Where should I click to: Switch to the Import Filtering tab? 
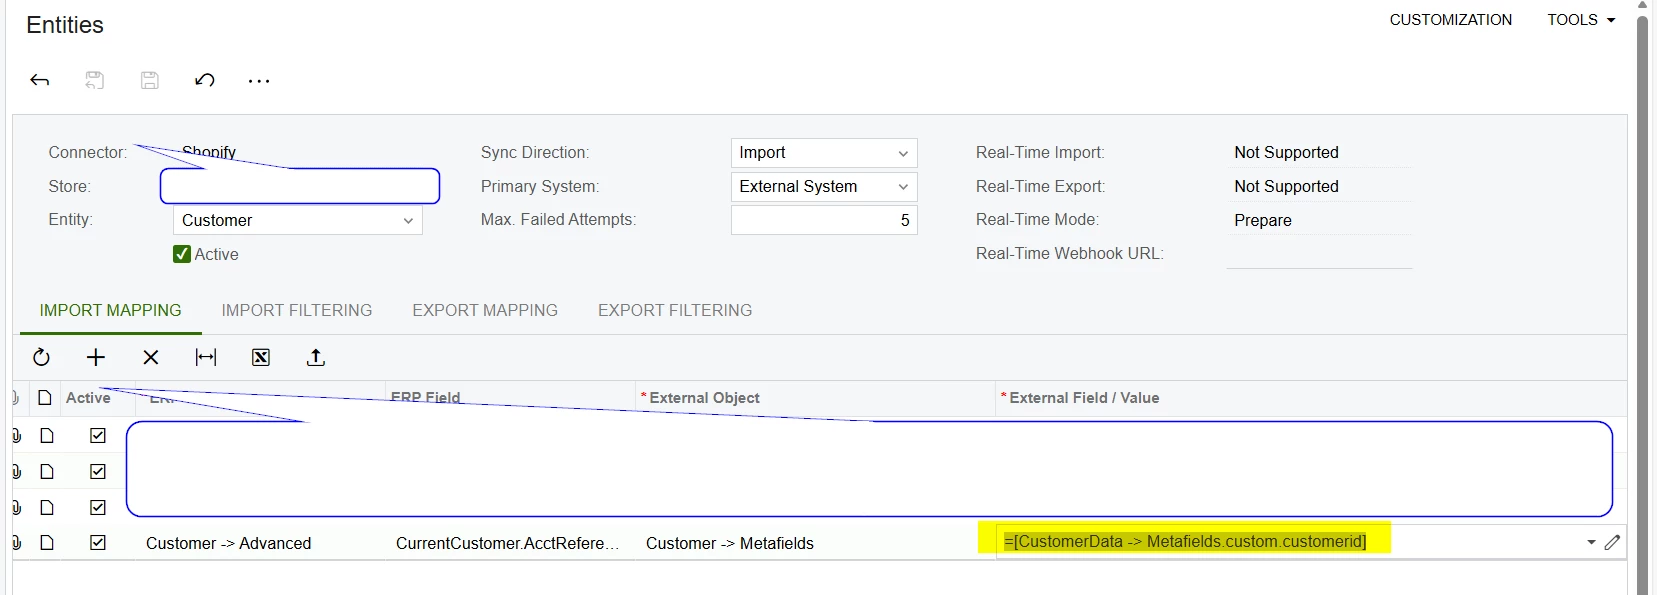[x=297, y=310]
